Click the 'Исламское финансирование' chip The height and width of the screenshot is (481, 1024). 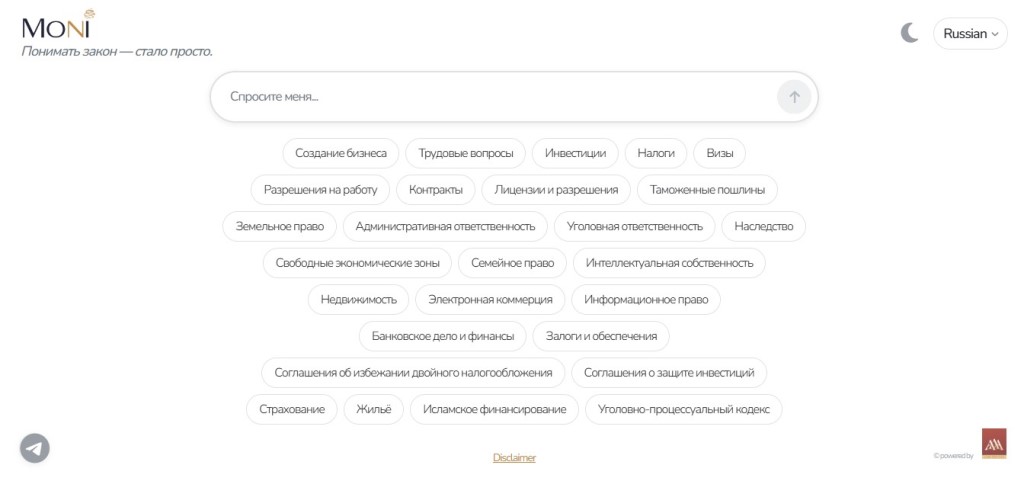(494, 409)
